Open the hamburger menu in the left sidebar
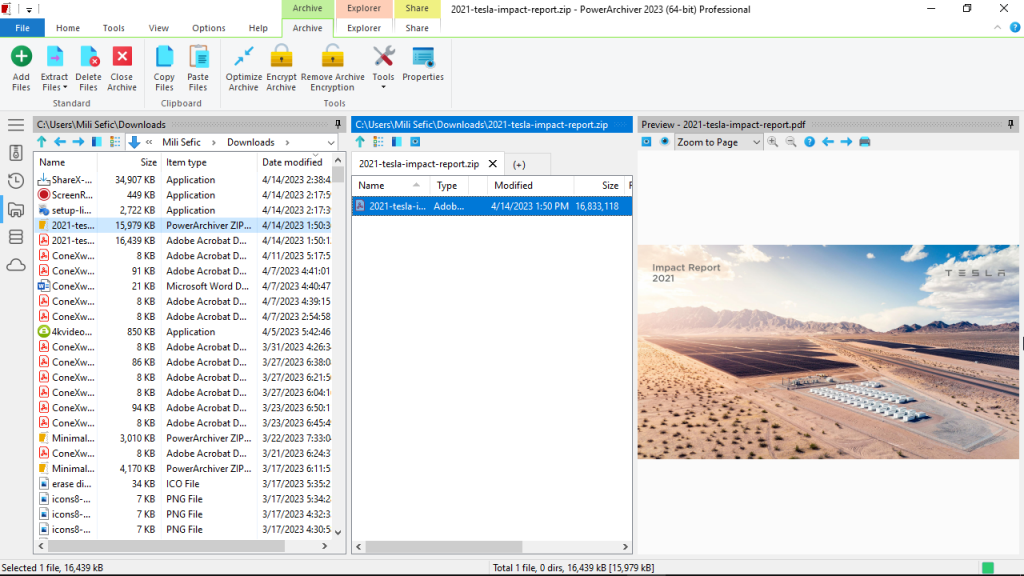Image resolution: width=1024 pixels, height=576 pixels. click(16, 125)
